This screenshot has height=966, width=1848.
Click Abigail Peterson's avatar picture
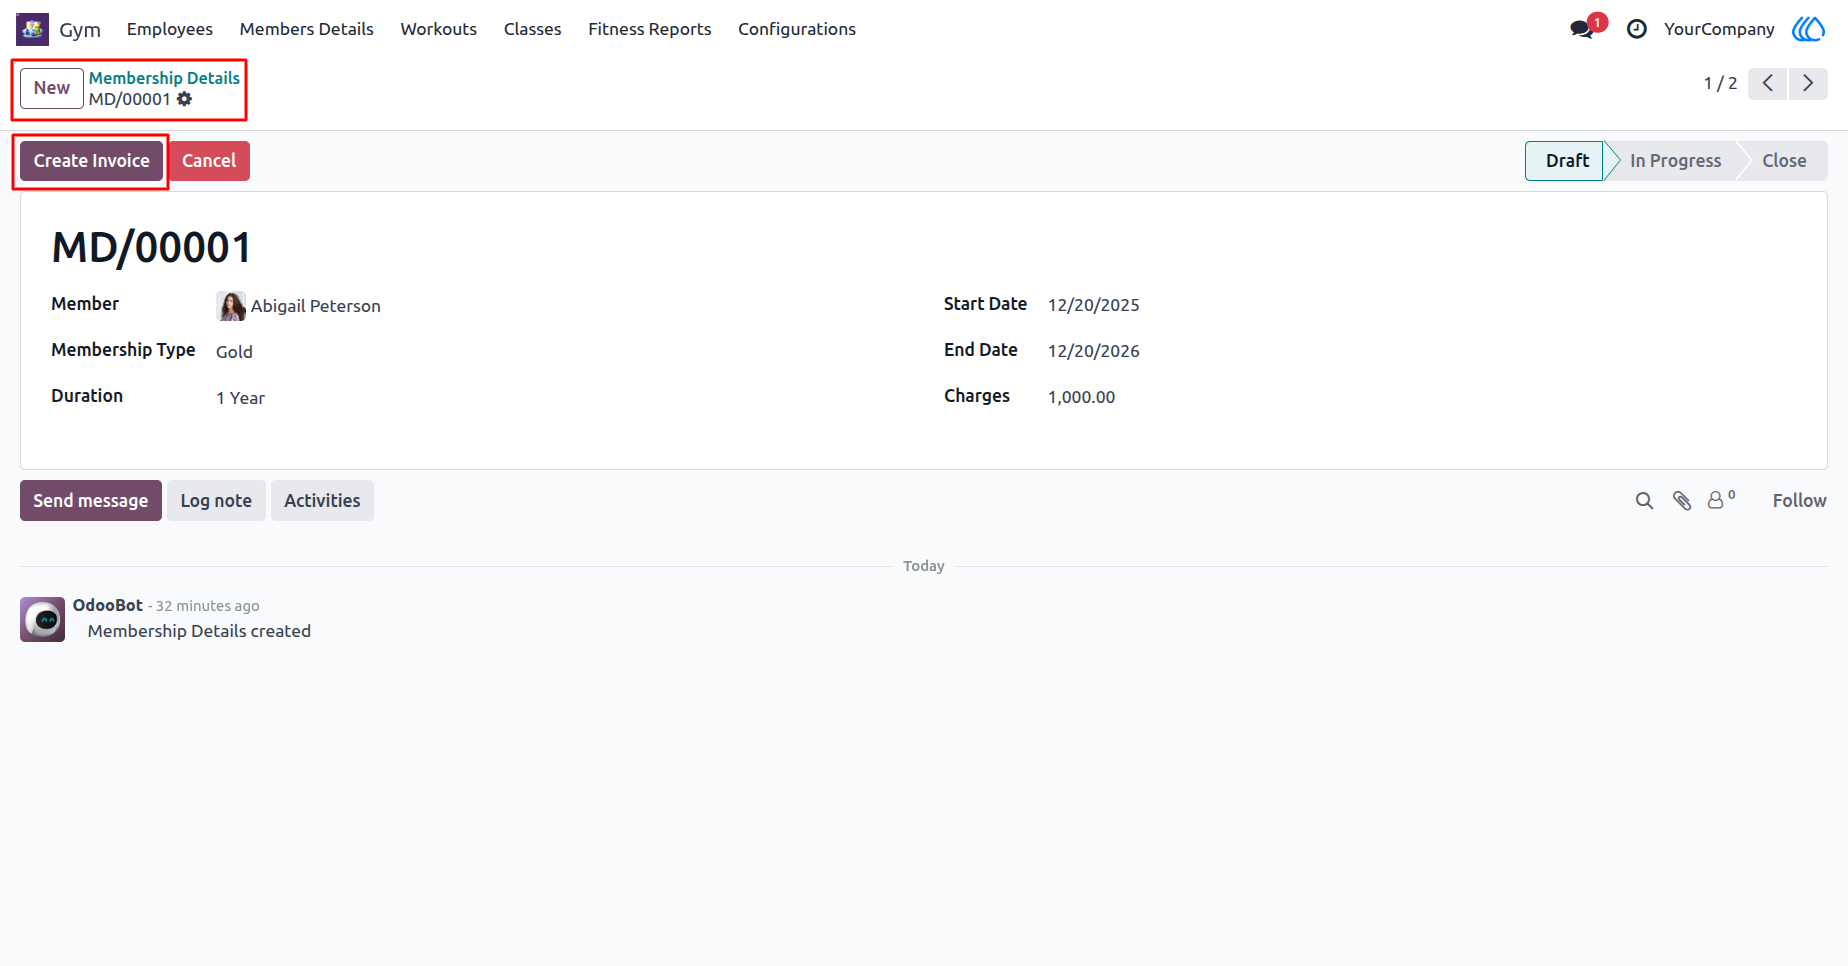pyautogui.click(x=231, y=306)
